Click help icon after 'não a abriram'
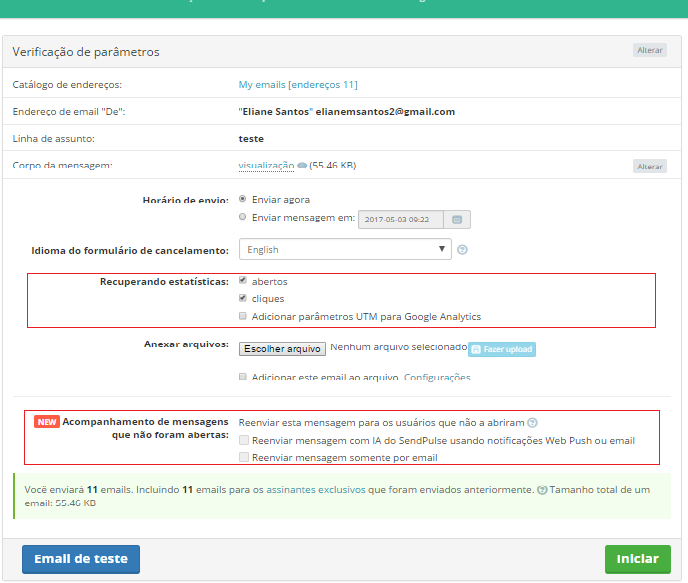The width and height of the screenshot is (688, 583). (532, 422)
